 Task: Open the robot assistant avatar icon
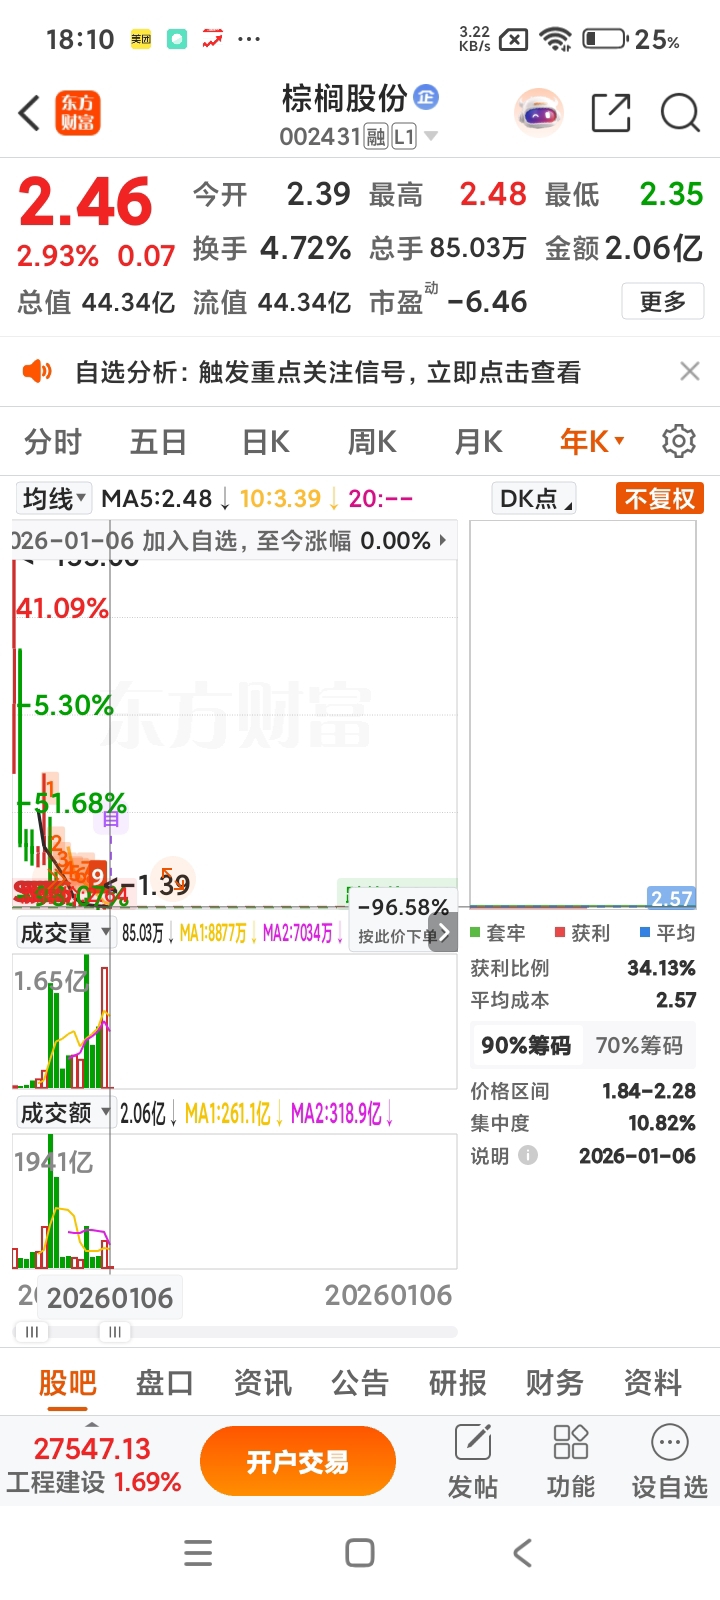539,113
